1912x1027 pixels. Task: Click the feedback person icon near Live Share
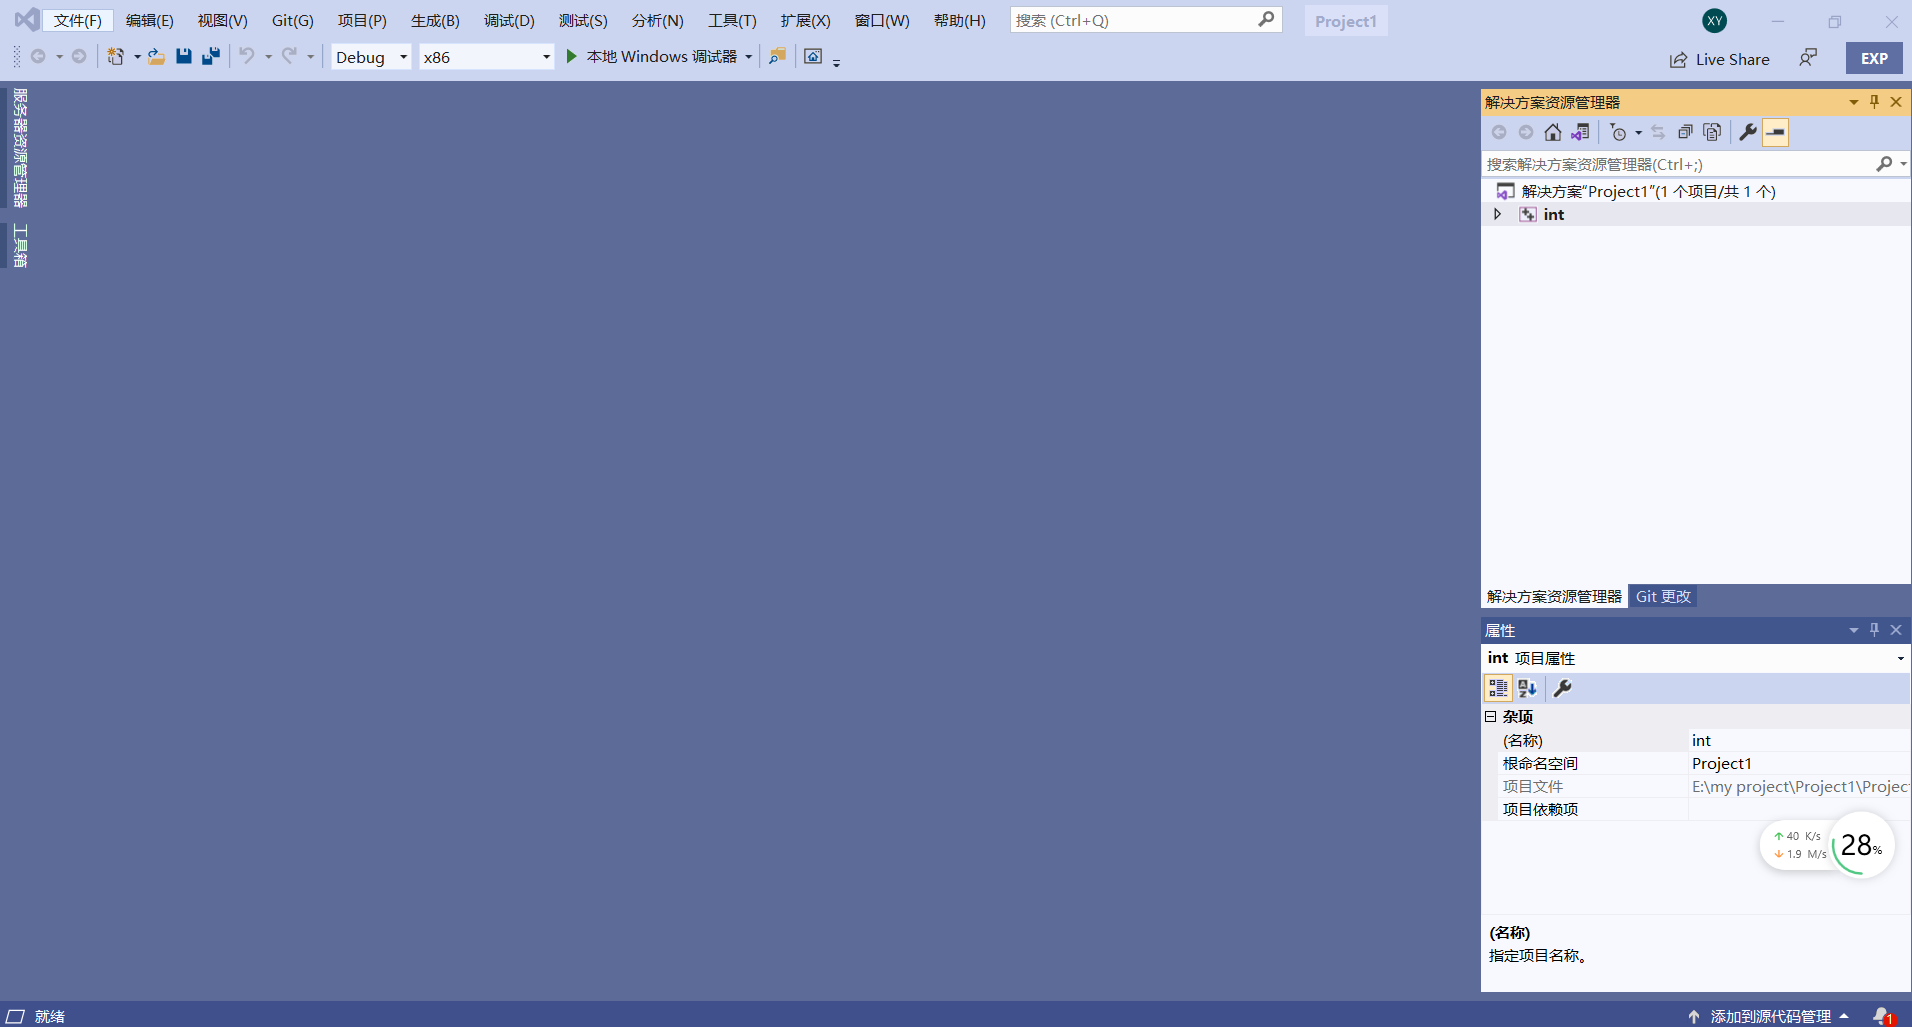point(1808,58)
